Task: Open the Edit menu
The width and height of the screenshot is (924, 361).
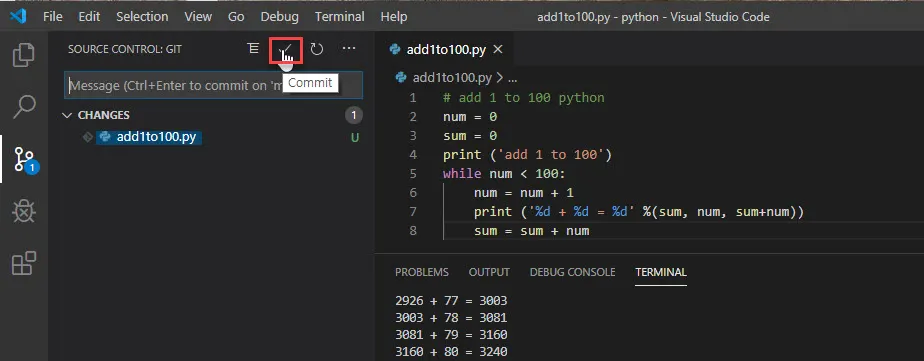Action: (x=89, y=16)
